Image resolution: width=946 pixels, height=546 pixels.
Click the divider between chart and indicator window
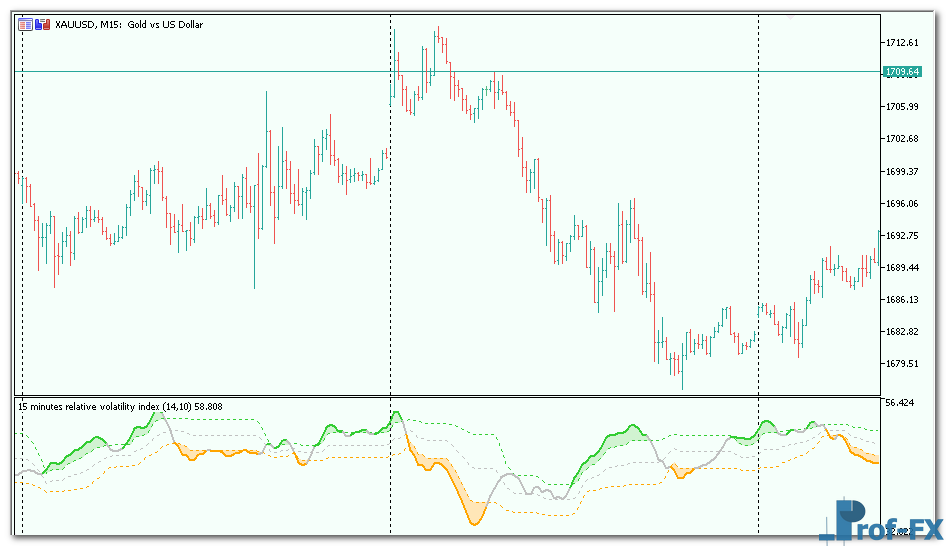(450, 395)
